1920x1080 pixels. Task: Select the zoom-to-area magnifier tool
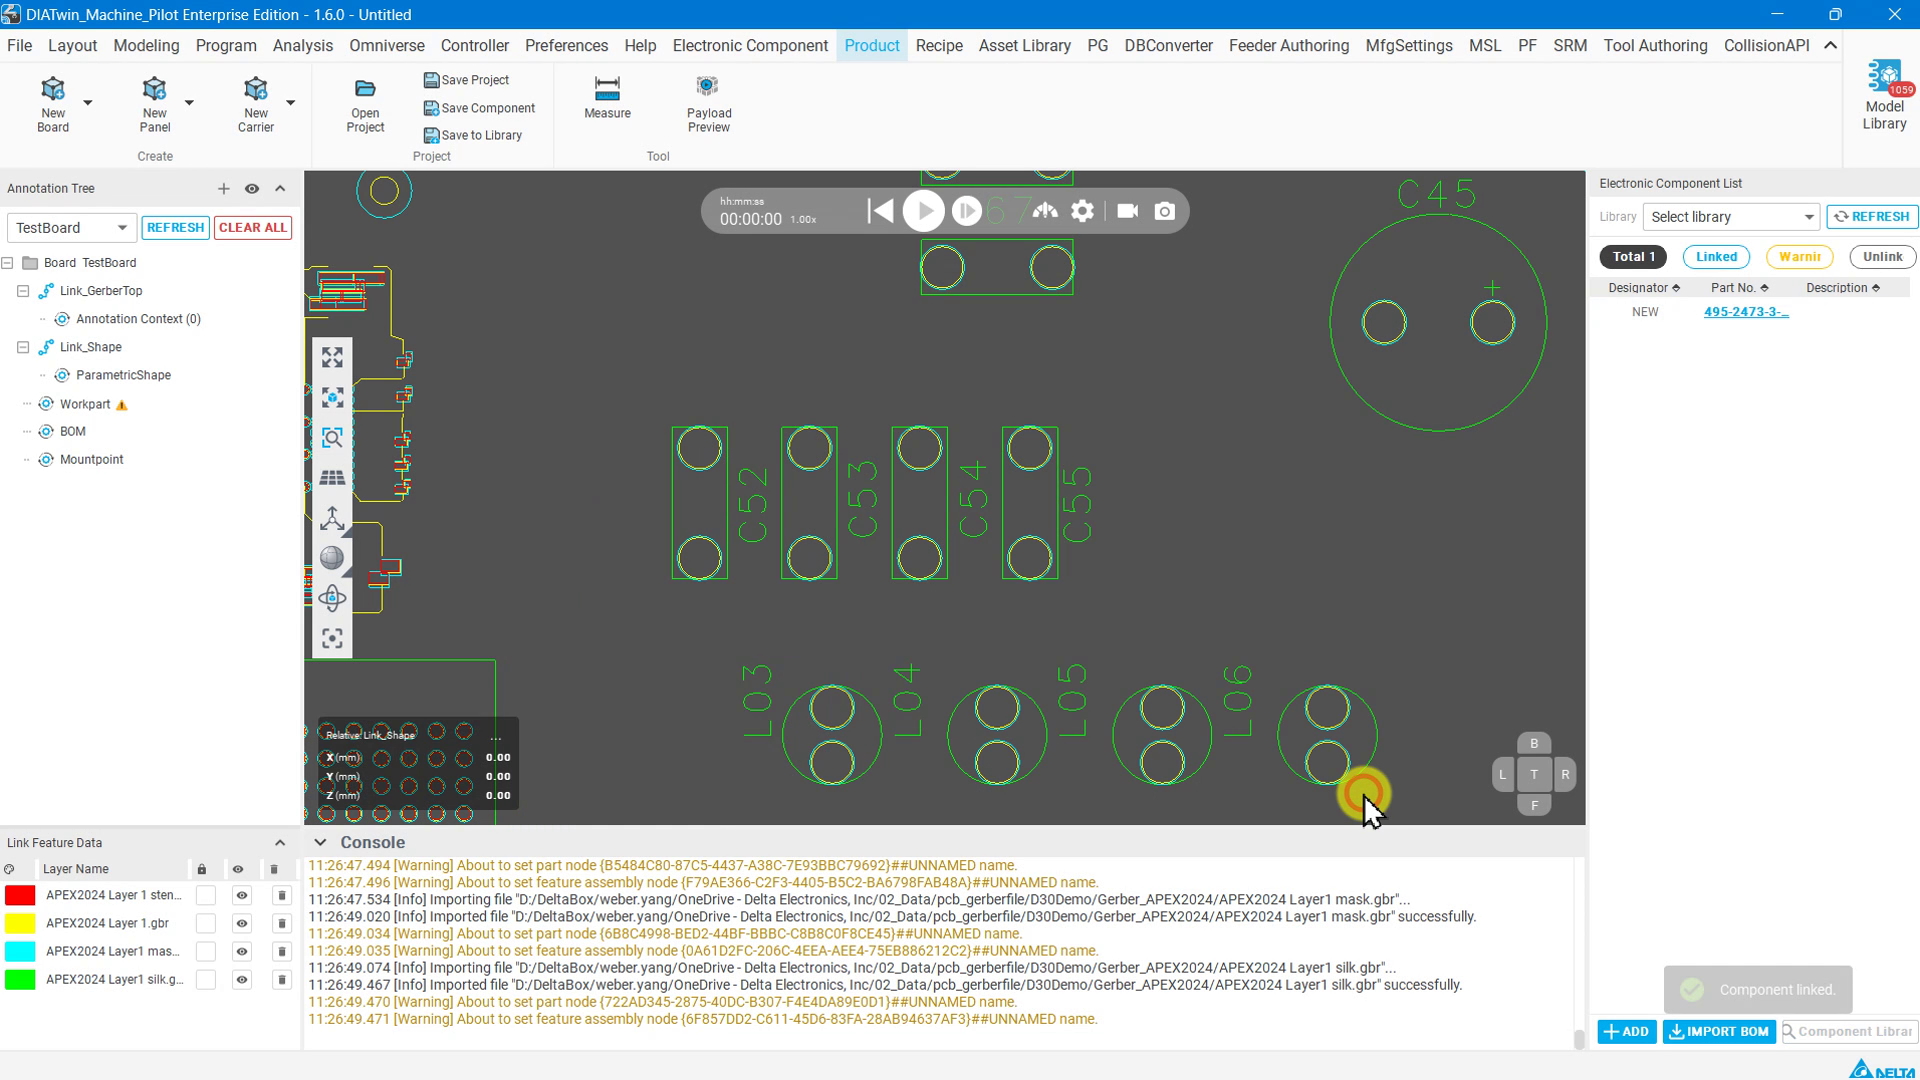point(332,438)
